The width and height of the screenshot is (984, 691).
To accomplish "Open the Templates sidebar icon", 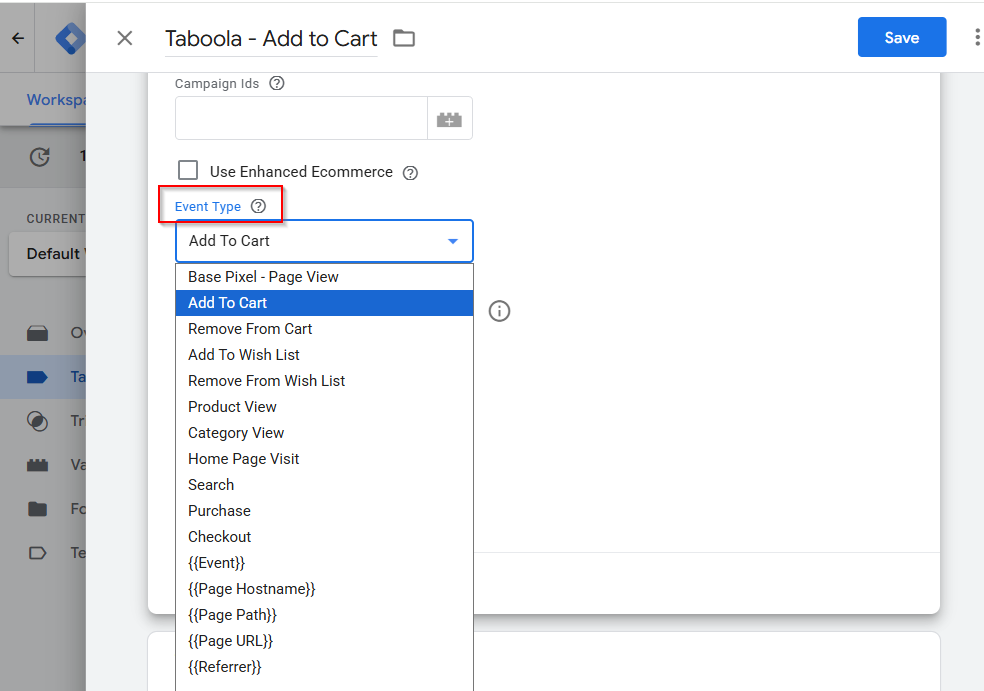I will pos(38,553).
